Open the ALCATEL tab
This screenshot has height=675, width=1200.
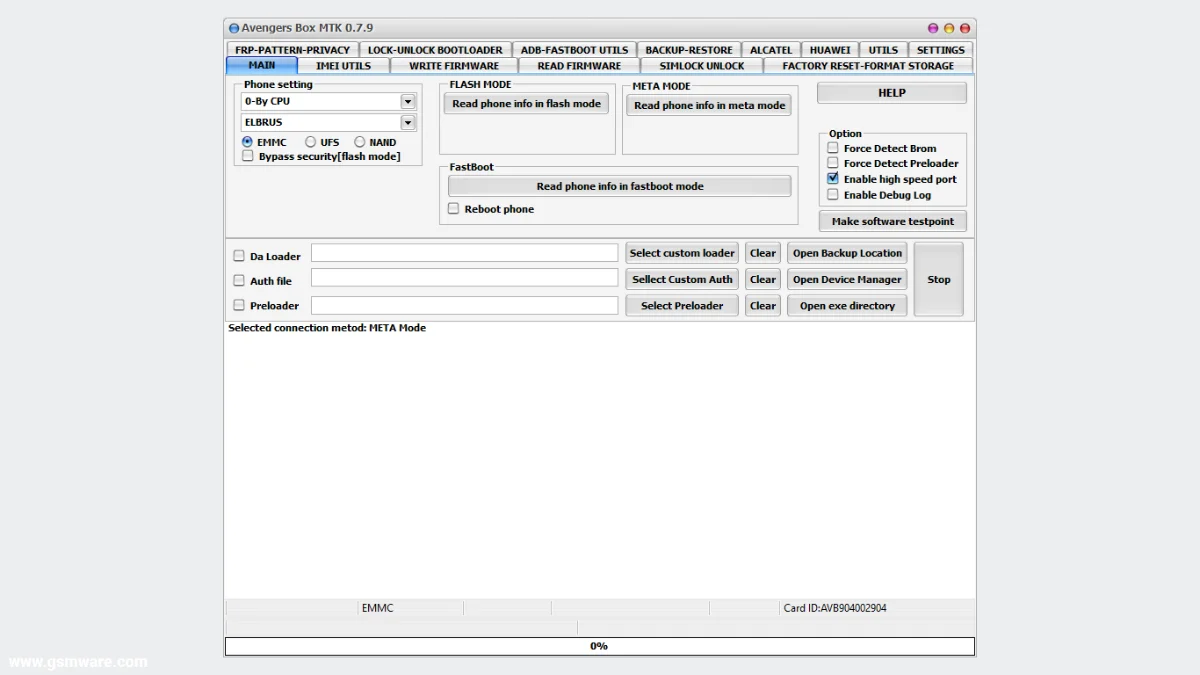pyautogui.click(x=771, y=50)
